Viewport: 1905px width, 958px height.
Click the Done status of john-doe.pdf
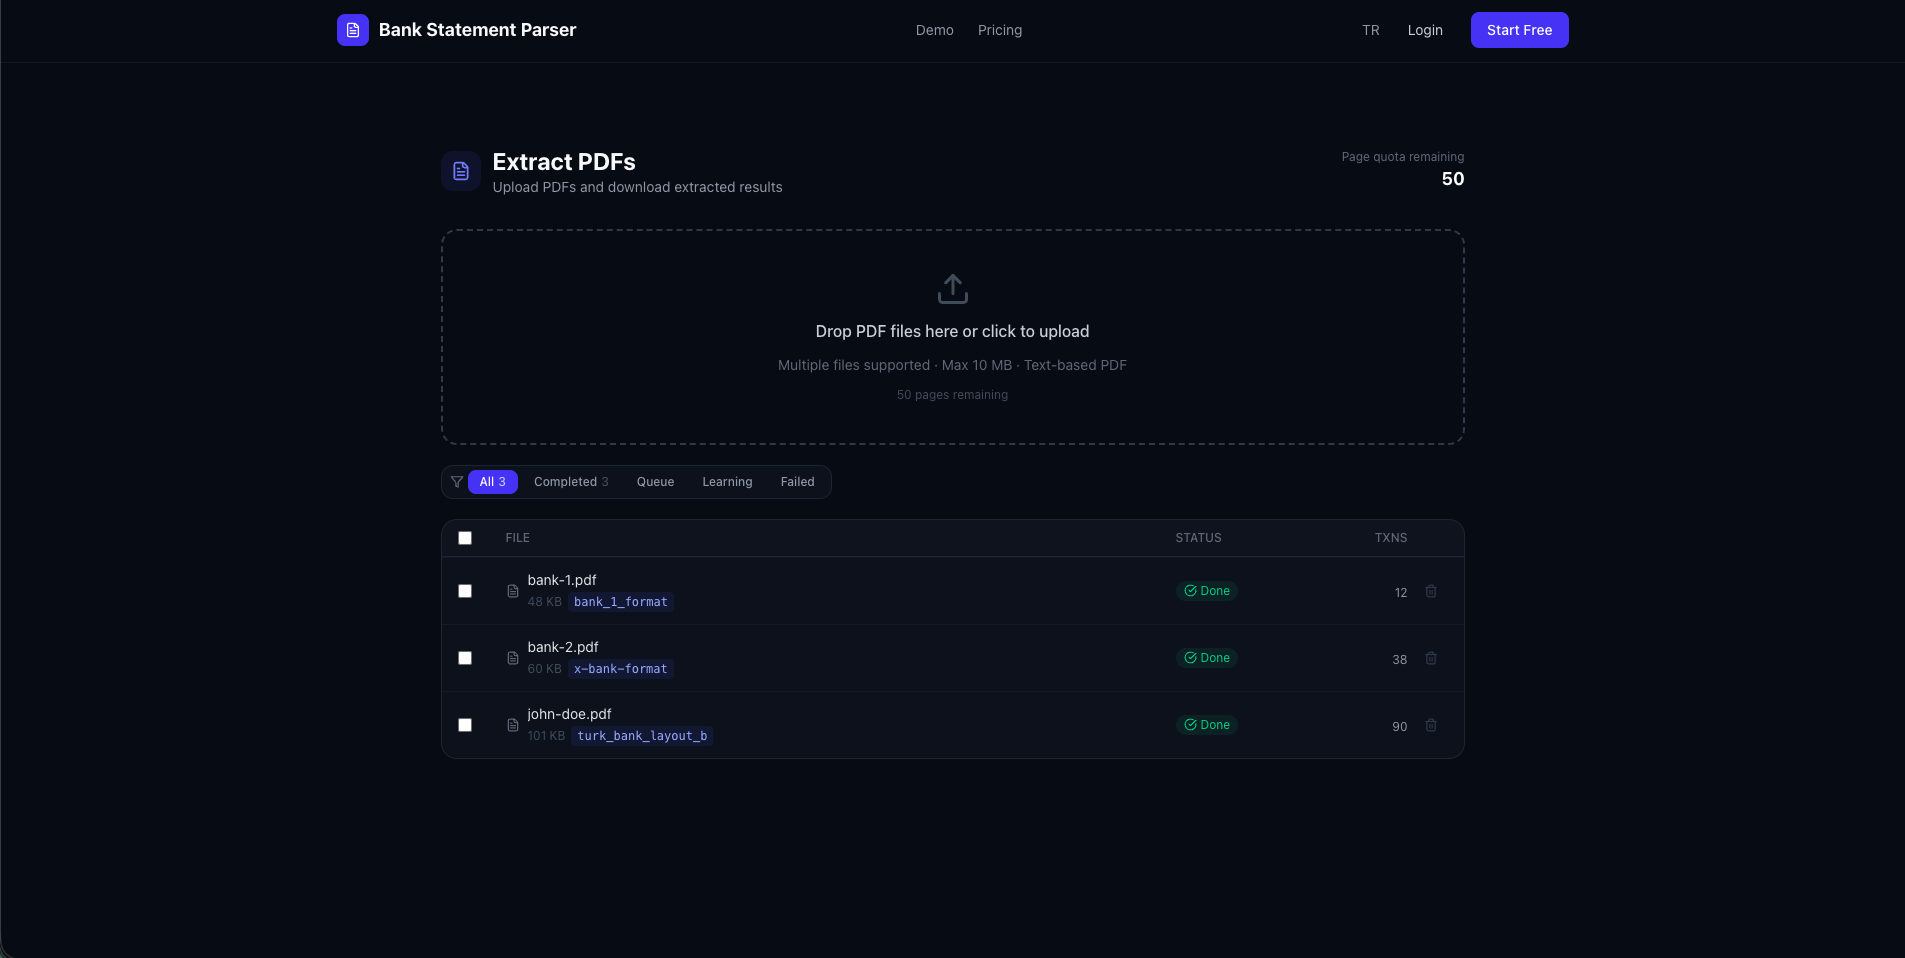[x=1207, y=725]
